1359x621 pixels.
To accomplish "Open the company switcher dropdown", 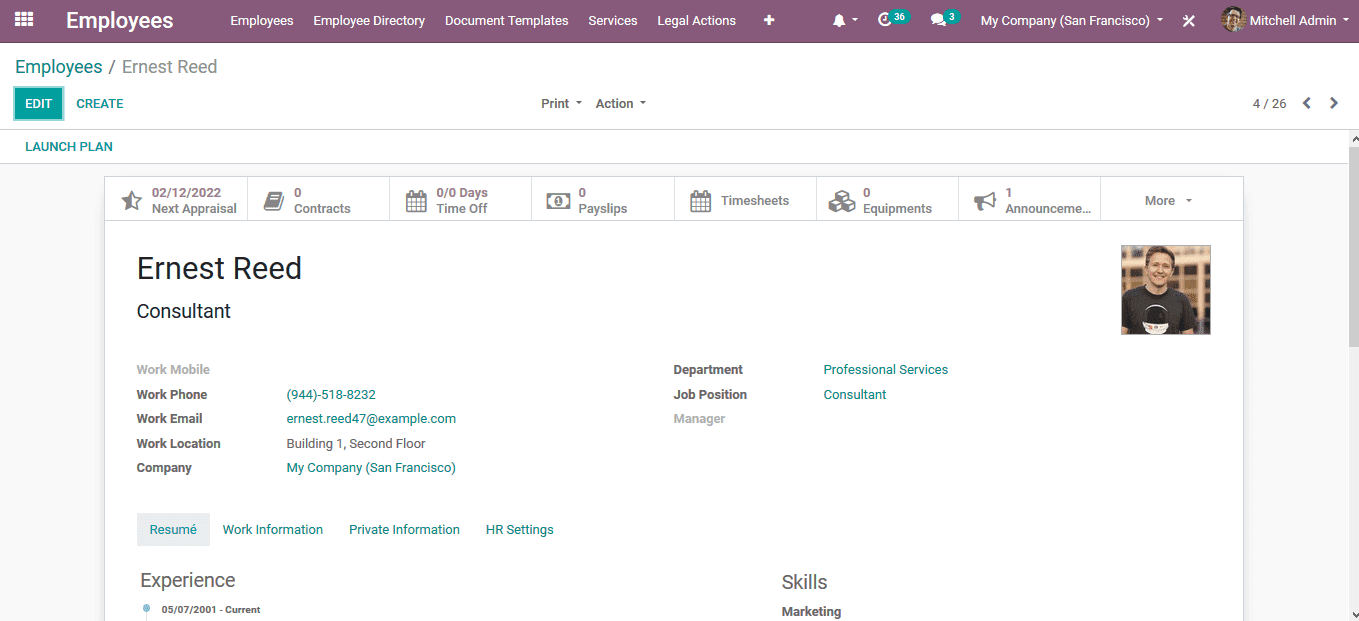I will pyautogui.click(x=1071, y=20).
